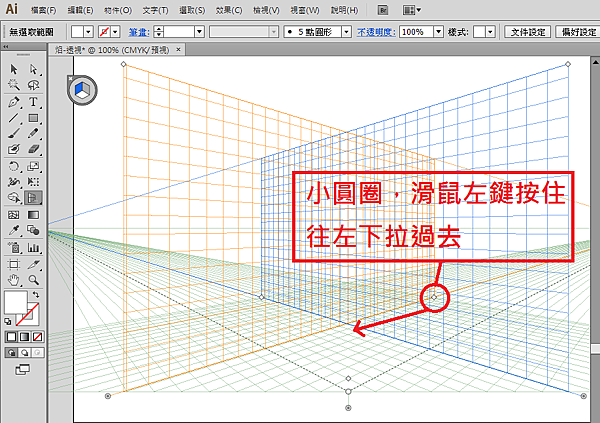This screenshot has height=423, width=600.
Task: Choose the Mesh tool
Action: tap(14, 215)
